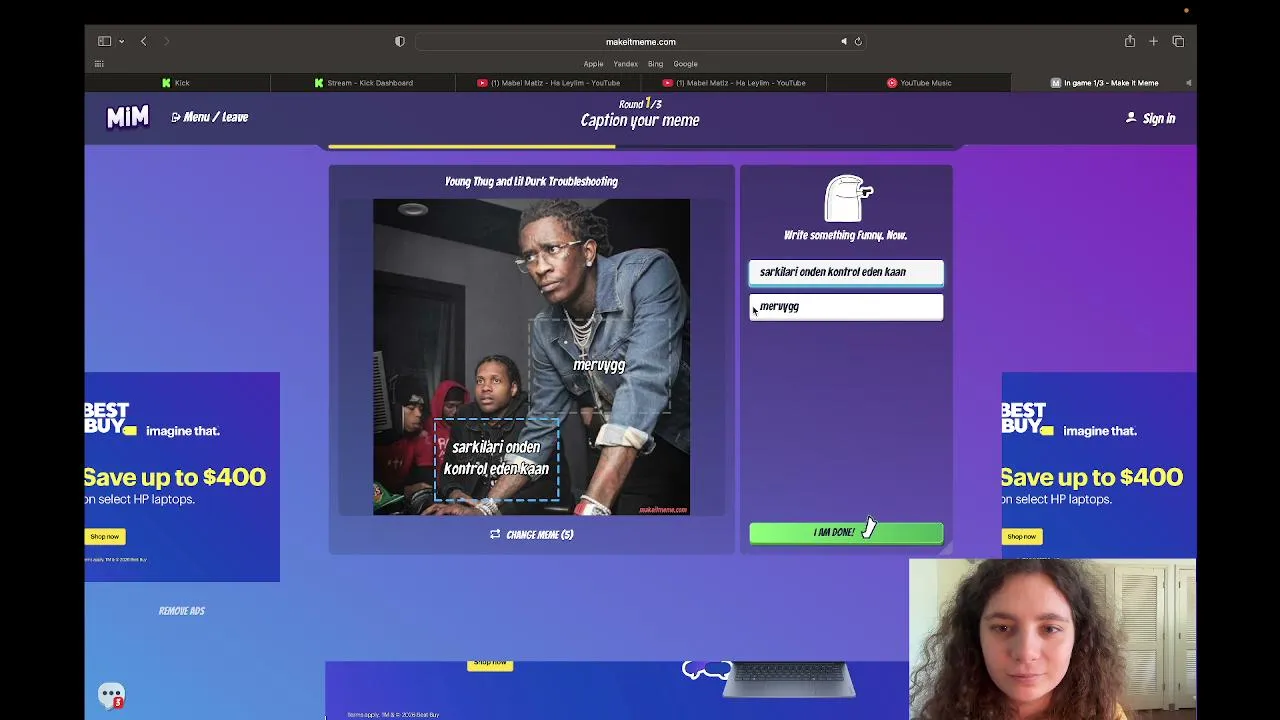Click Change Meme (5) button
1280x720 pixels.
(531, 535)
